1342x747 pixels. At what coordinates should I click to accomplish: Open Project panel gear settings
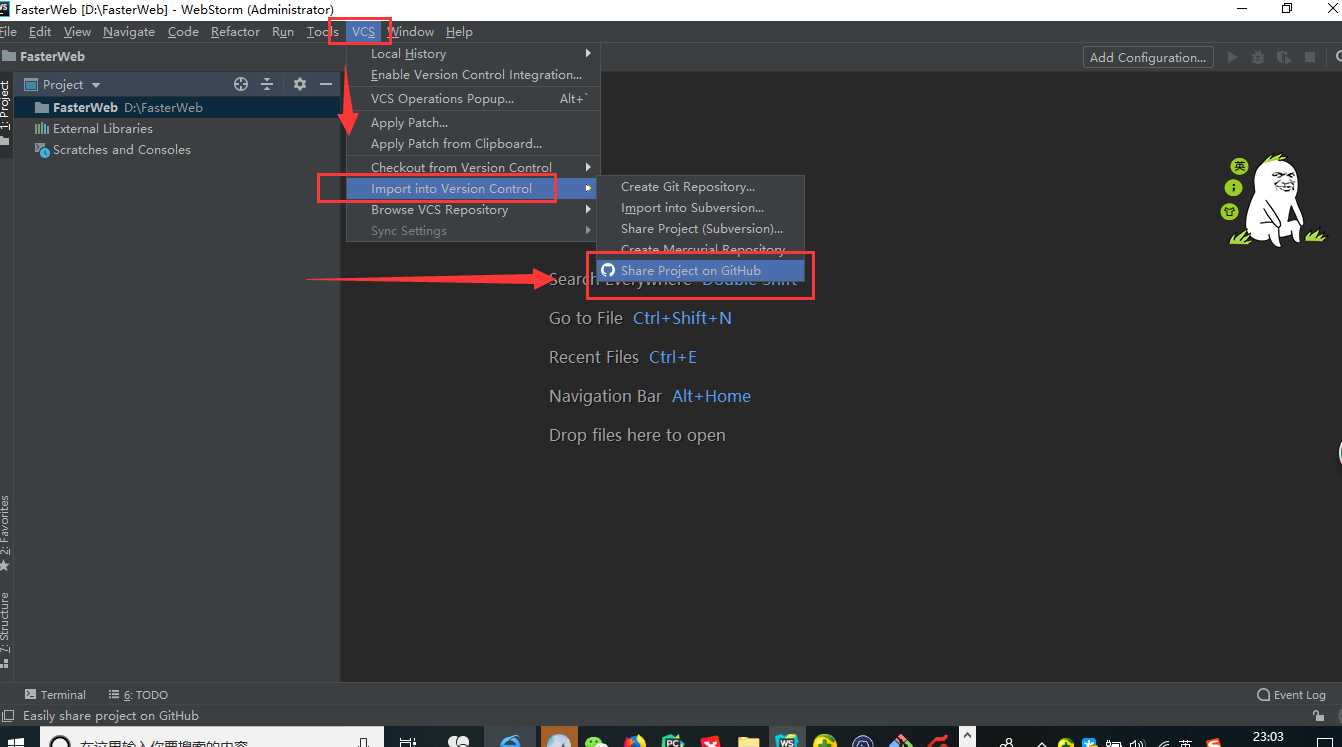point(299,85)
